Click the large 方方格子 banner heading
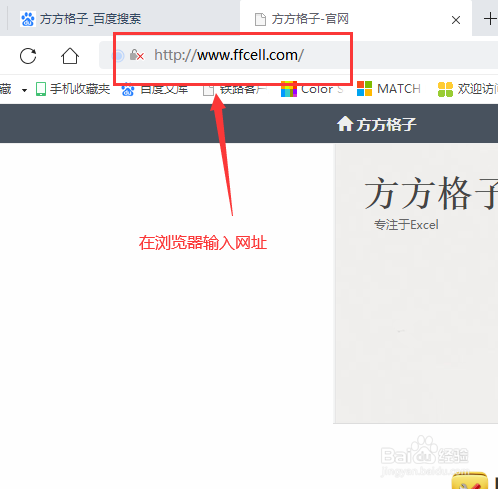 point(431,193)
